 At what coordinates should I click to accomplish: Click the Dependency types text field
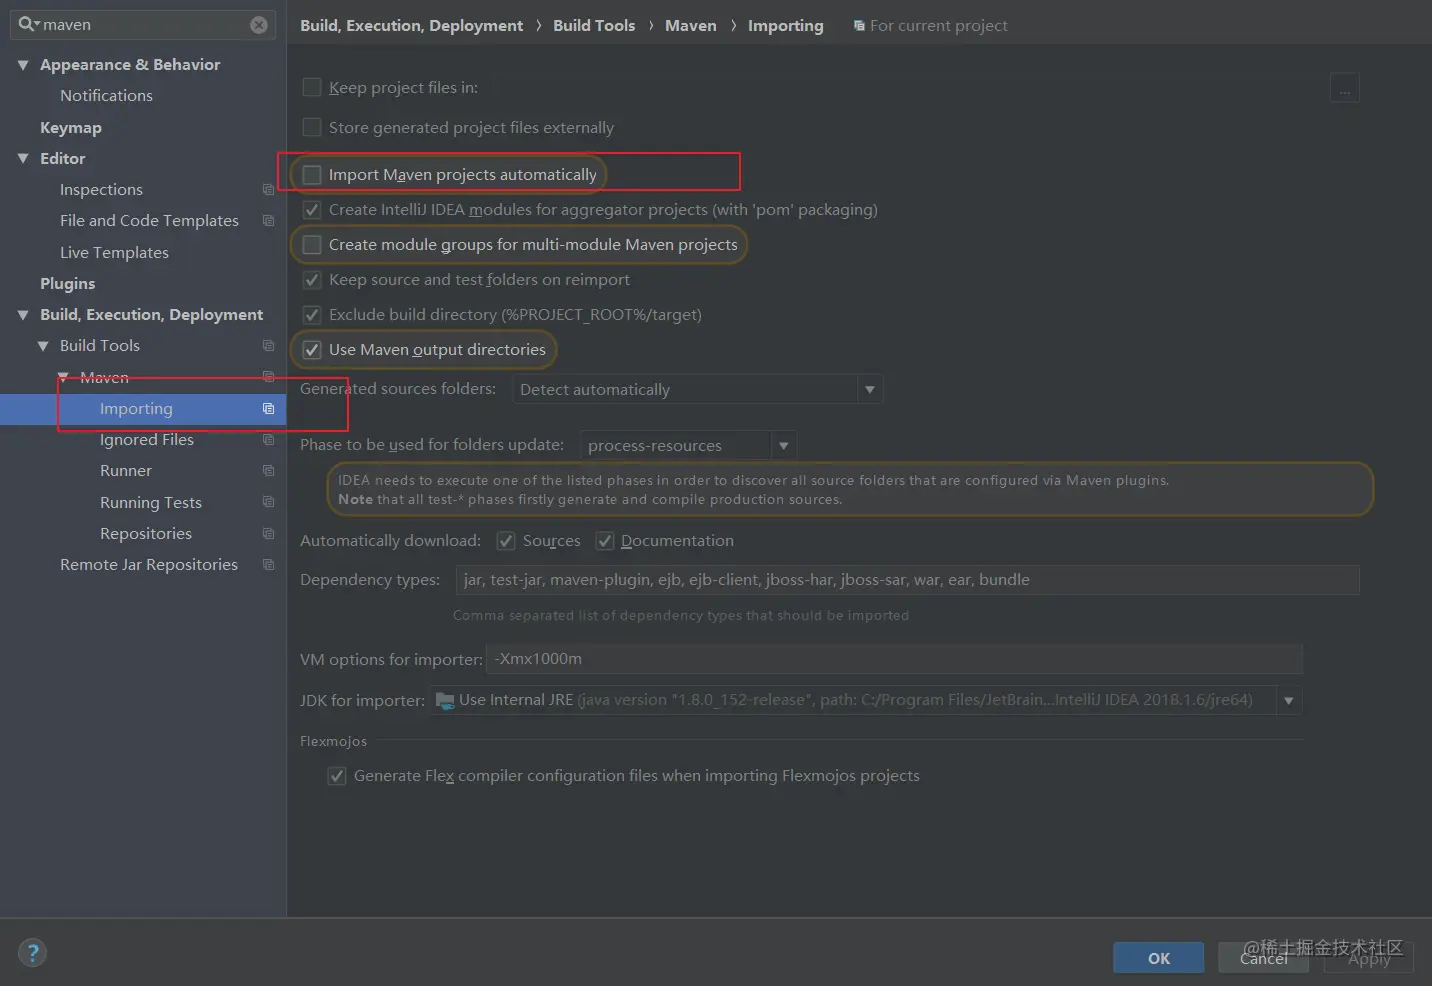tap(908, 580)
